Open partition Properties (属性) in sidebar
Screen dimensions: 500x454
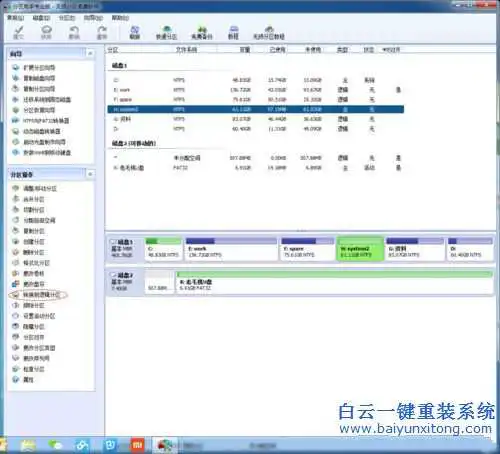point(23,380)
